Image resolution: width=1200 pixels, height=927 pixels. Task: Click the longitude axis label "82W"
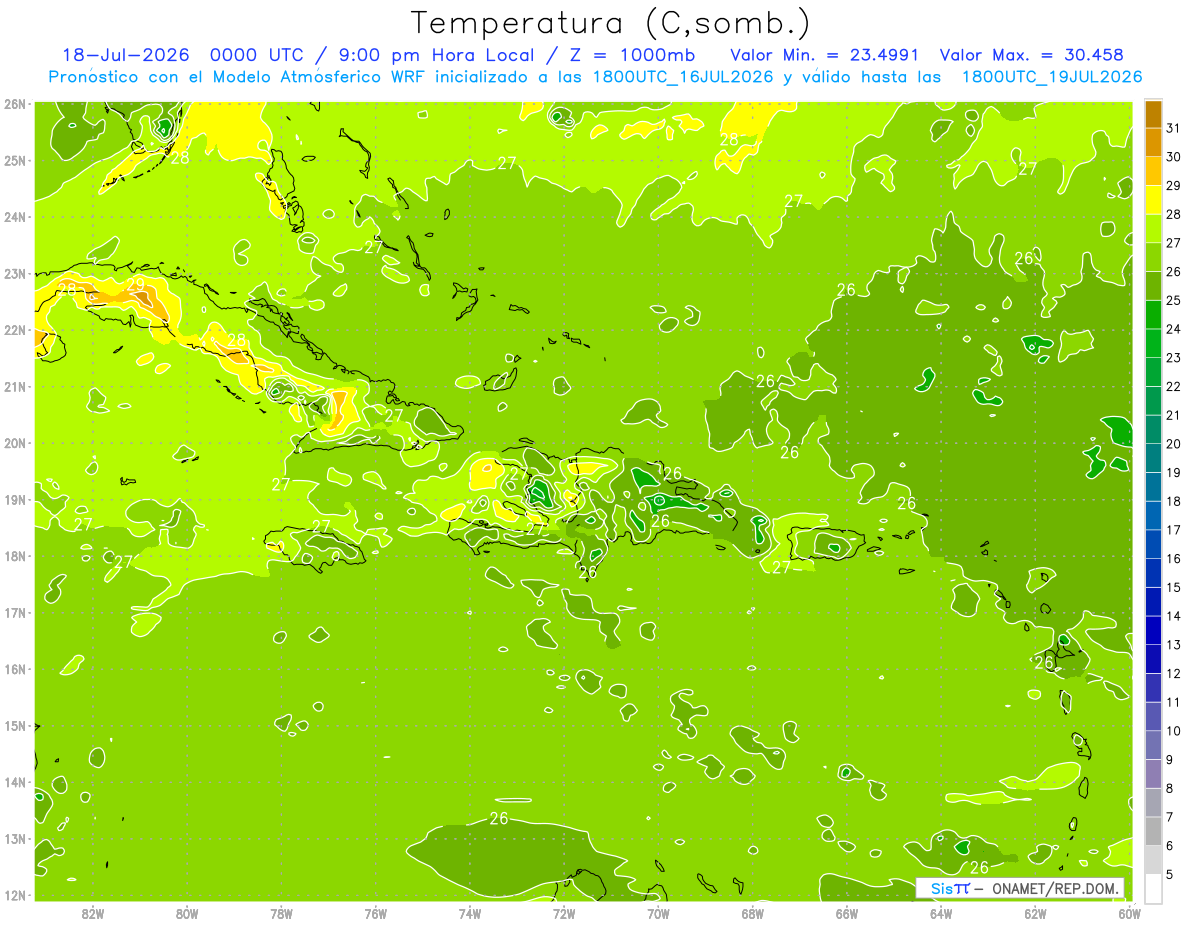(92, 913)
